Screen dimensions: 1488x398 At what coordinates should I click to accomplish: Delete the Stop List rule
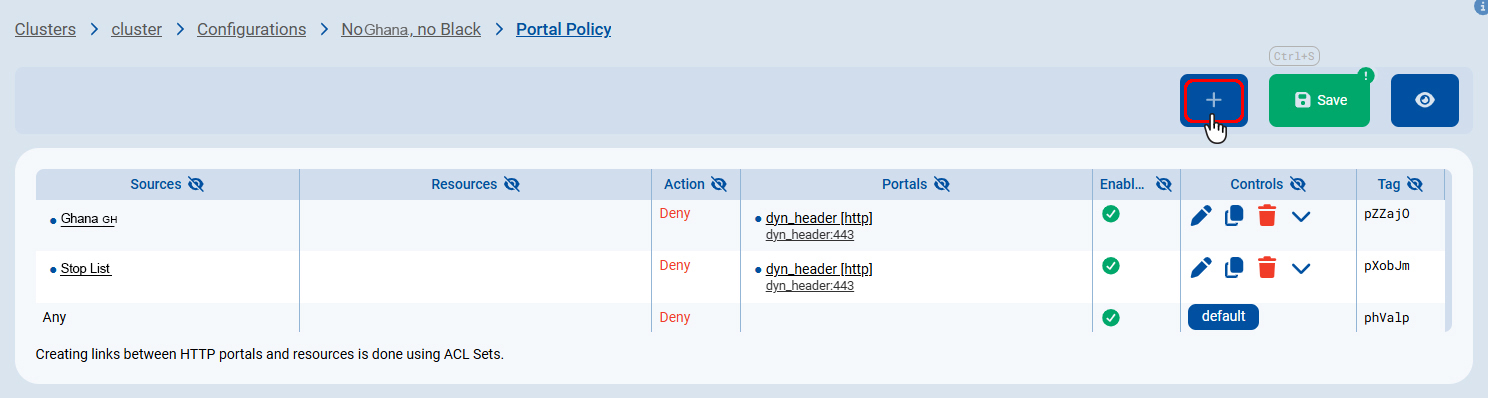(1267, 267)
